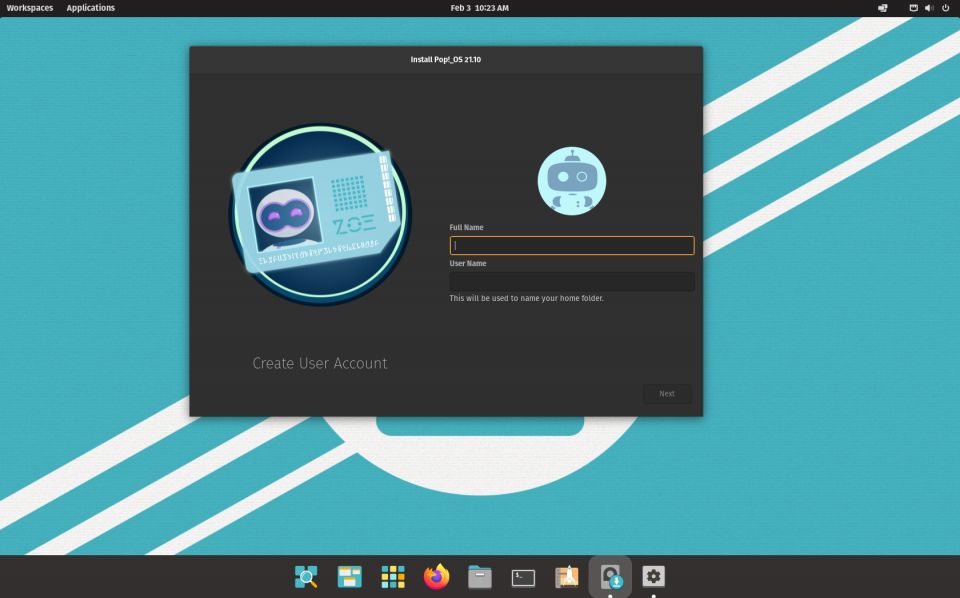Viewport: 960px width, 598px height.
Task: Open the workspaces overview icon in dock
Action: (x=350, y=577)
